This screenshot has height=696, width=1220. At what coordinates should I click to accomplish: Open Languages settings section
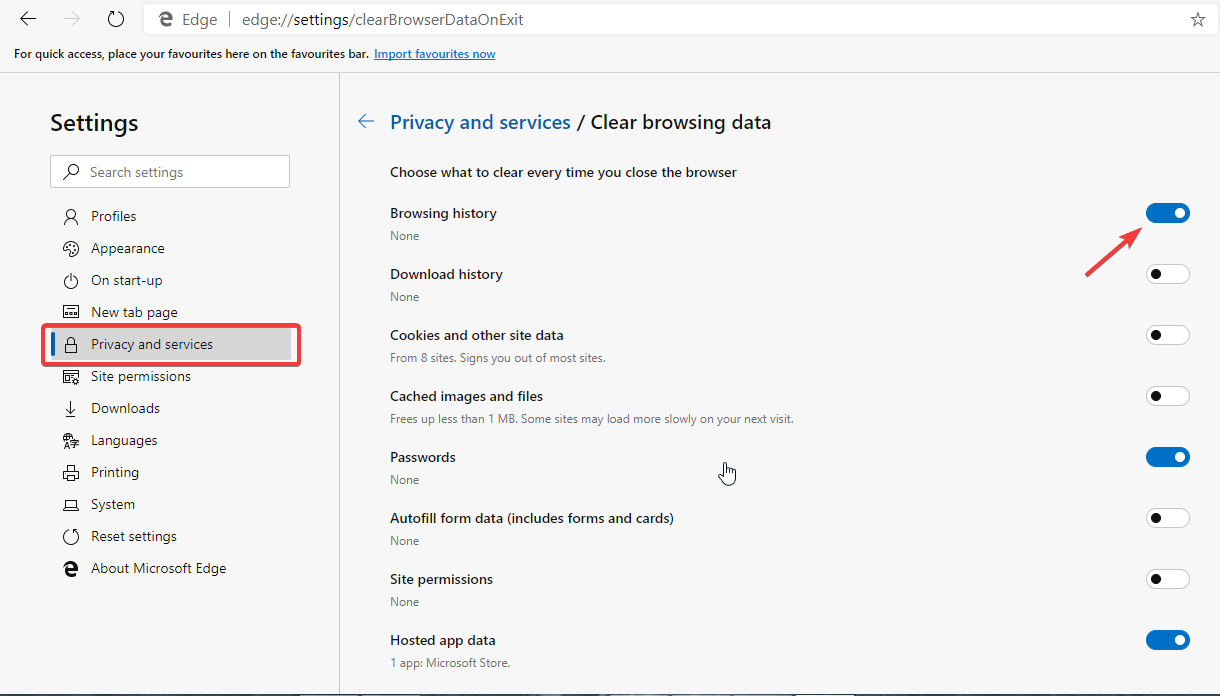click(124, 440)
